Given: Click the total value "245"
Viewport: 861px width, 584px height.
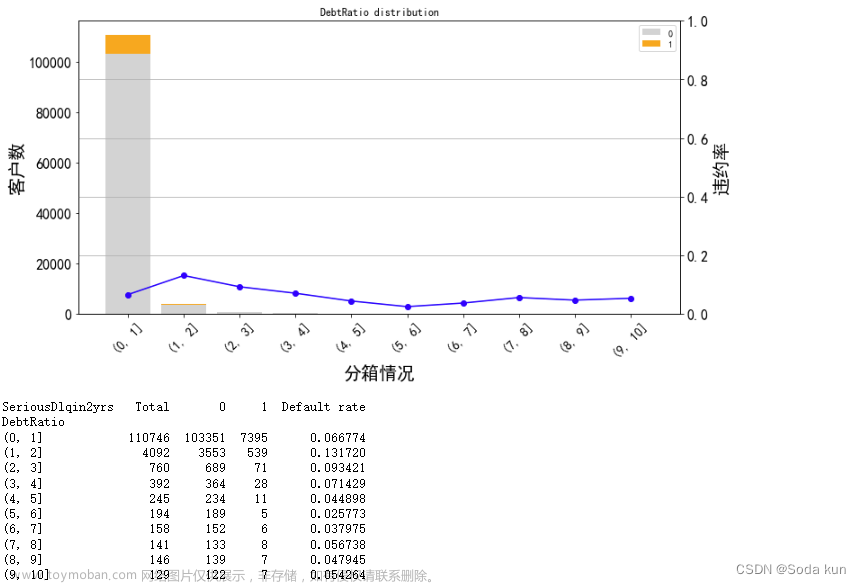Looking at the screenshot, I should click(159, 499).
